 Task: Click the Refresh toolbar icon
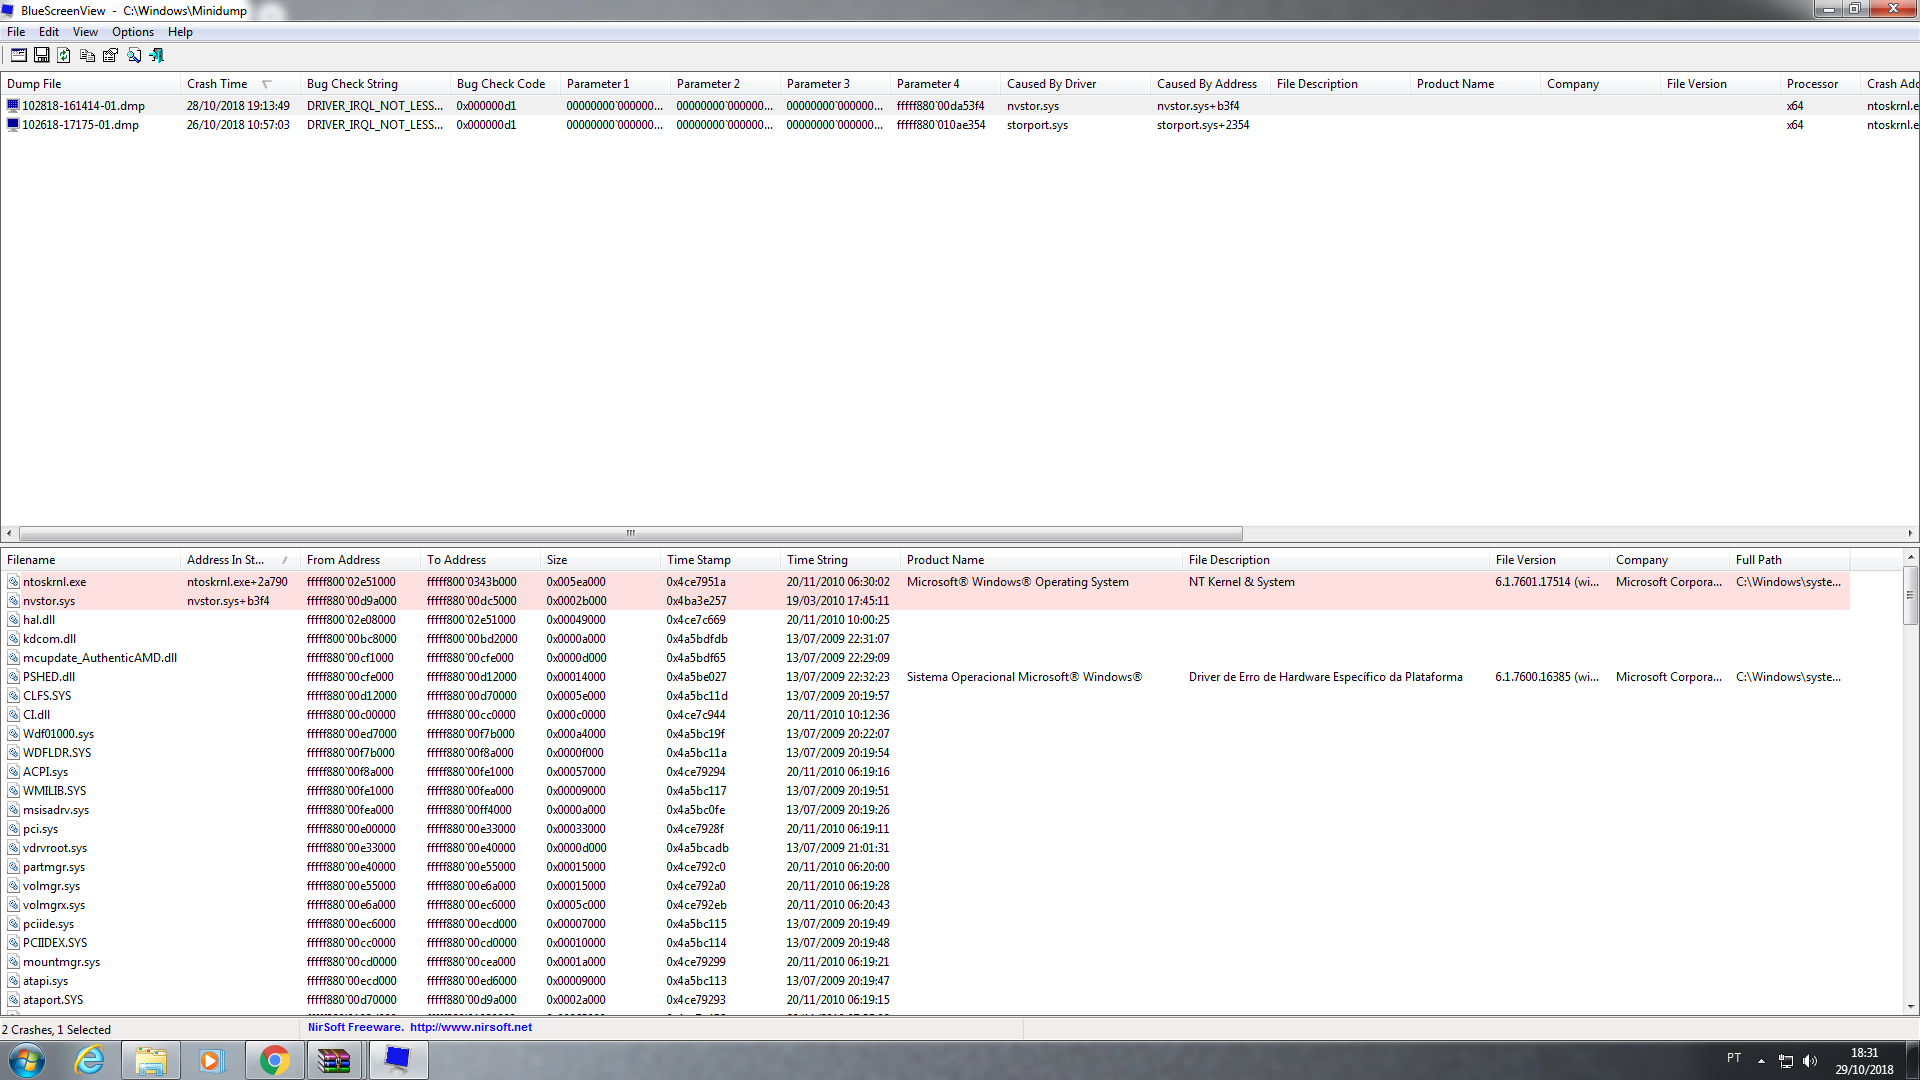pyautogui.click(x=64, y=55)
